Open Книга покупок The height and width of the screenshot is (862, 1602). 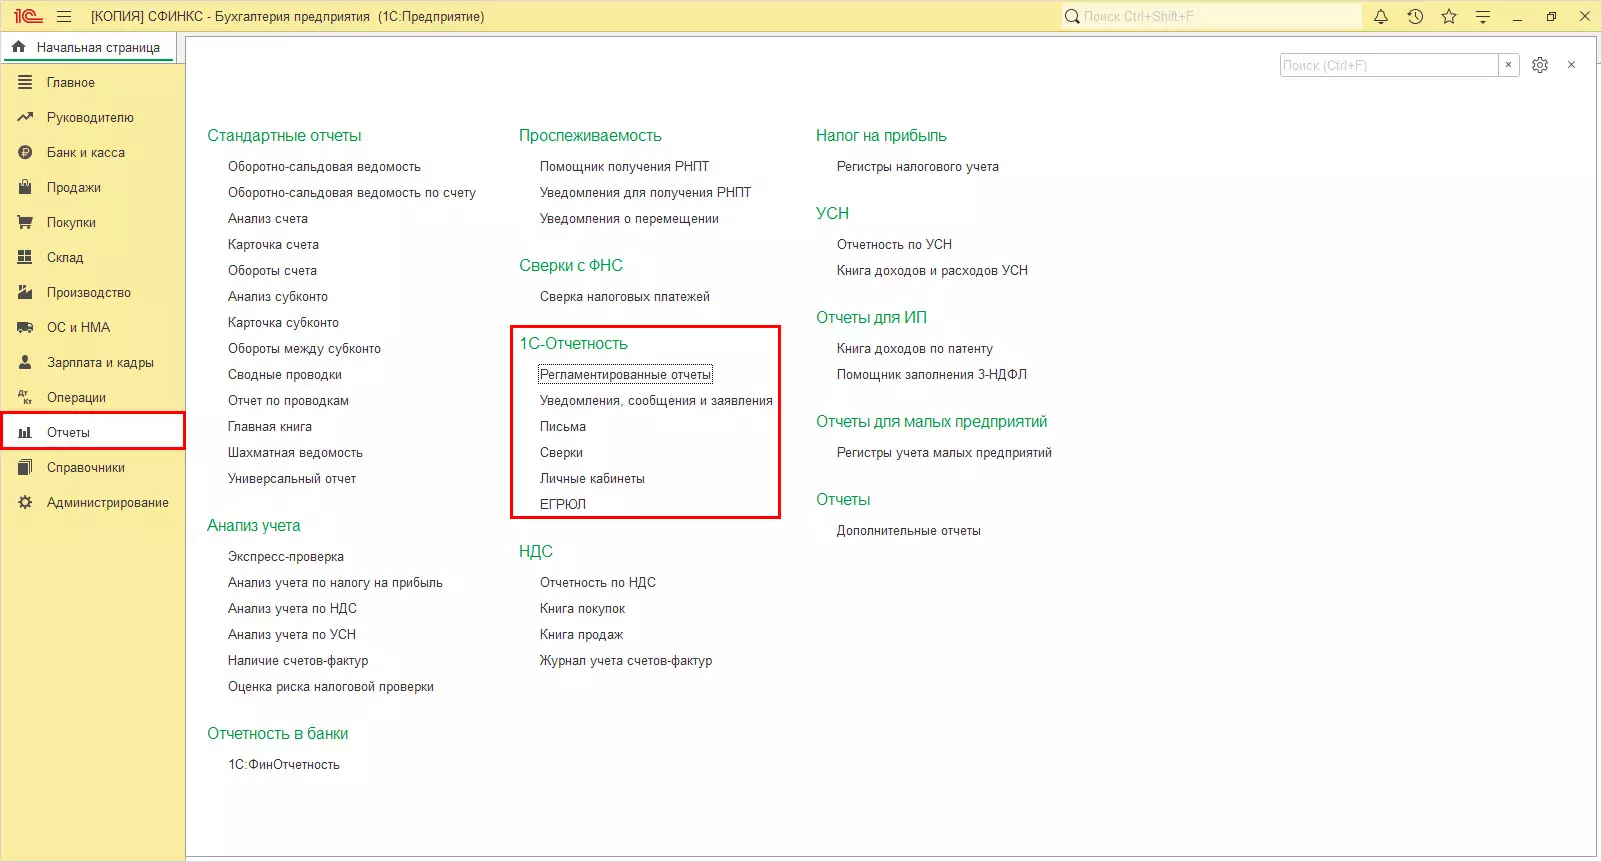582,609
